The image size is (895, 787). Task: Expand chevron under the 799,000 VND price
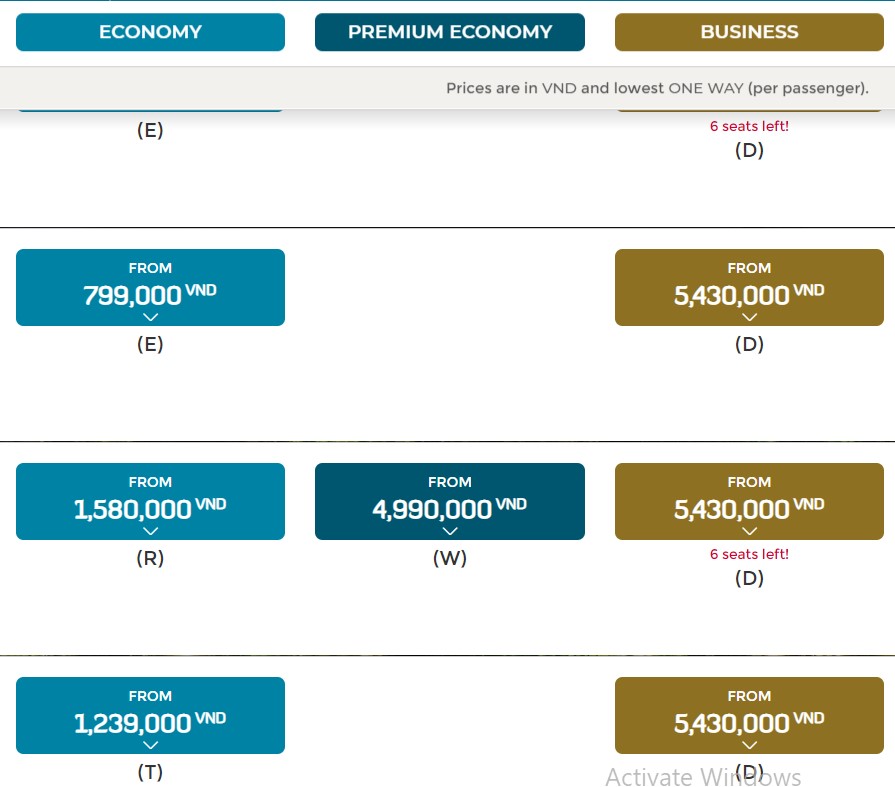point(150,317)
